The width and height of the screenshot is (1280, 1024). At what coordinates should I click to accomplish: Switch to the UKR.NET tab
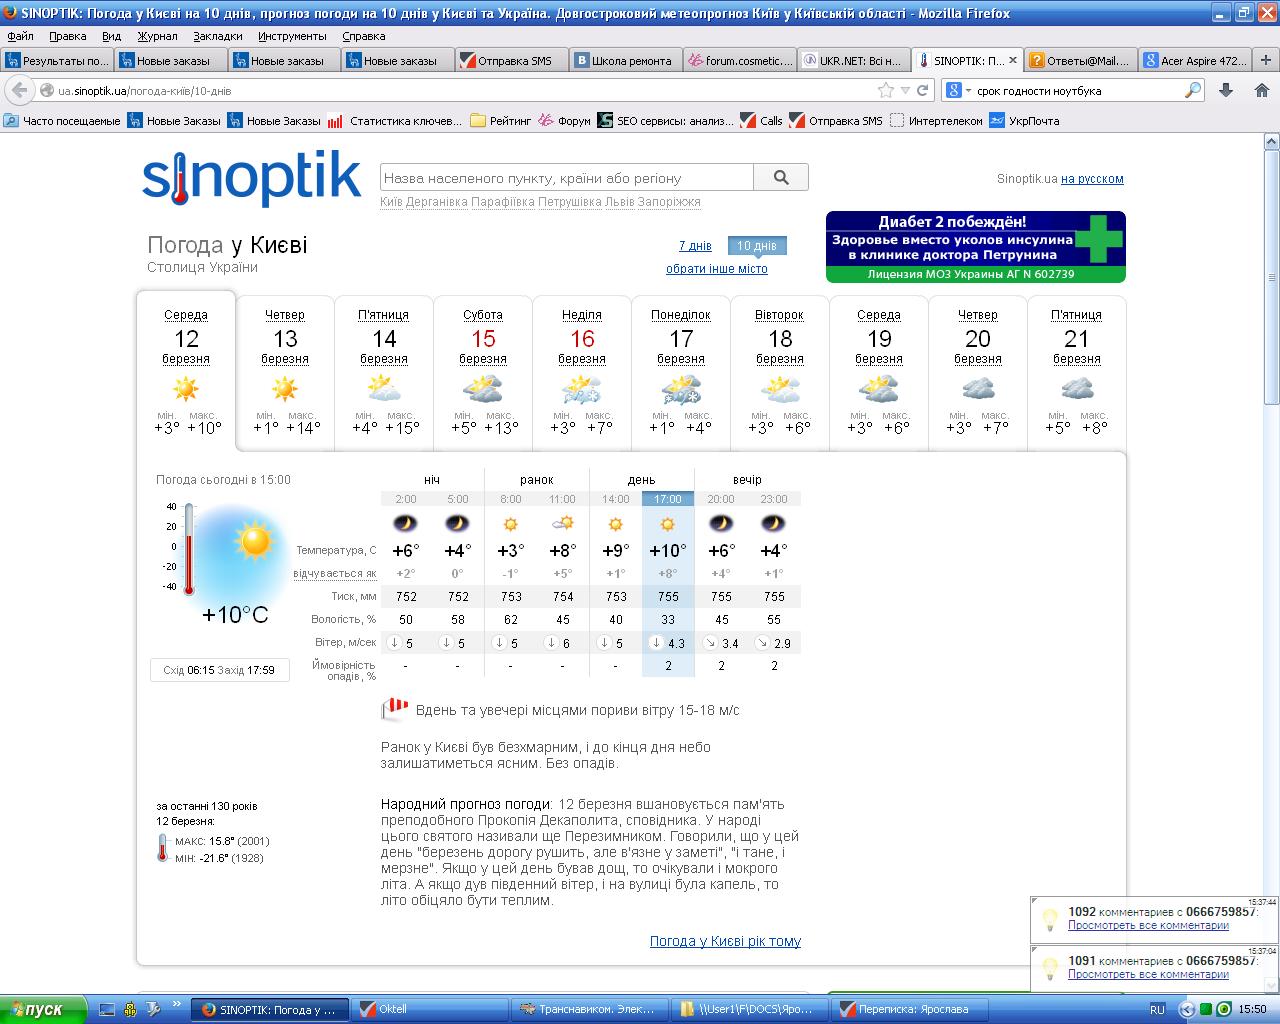(x=853, y=60)
